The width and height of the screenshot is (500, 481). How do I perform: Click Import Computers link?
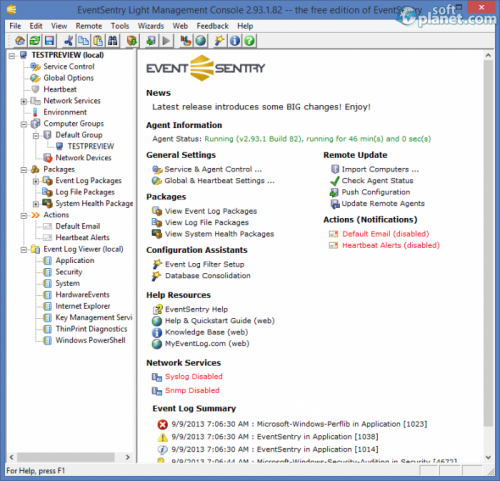pos(380,169)
